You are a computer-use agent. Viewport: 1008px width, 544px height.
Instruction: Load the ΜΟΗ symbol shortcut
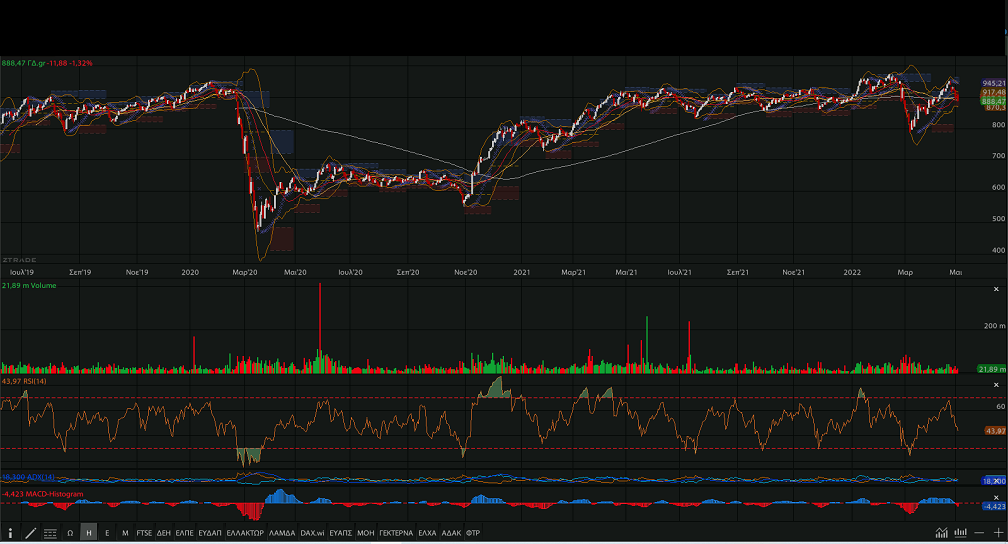[x=366, y=533]
